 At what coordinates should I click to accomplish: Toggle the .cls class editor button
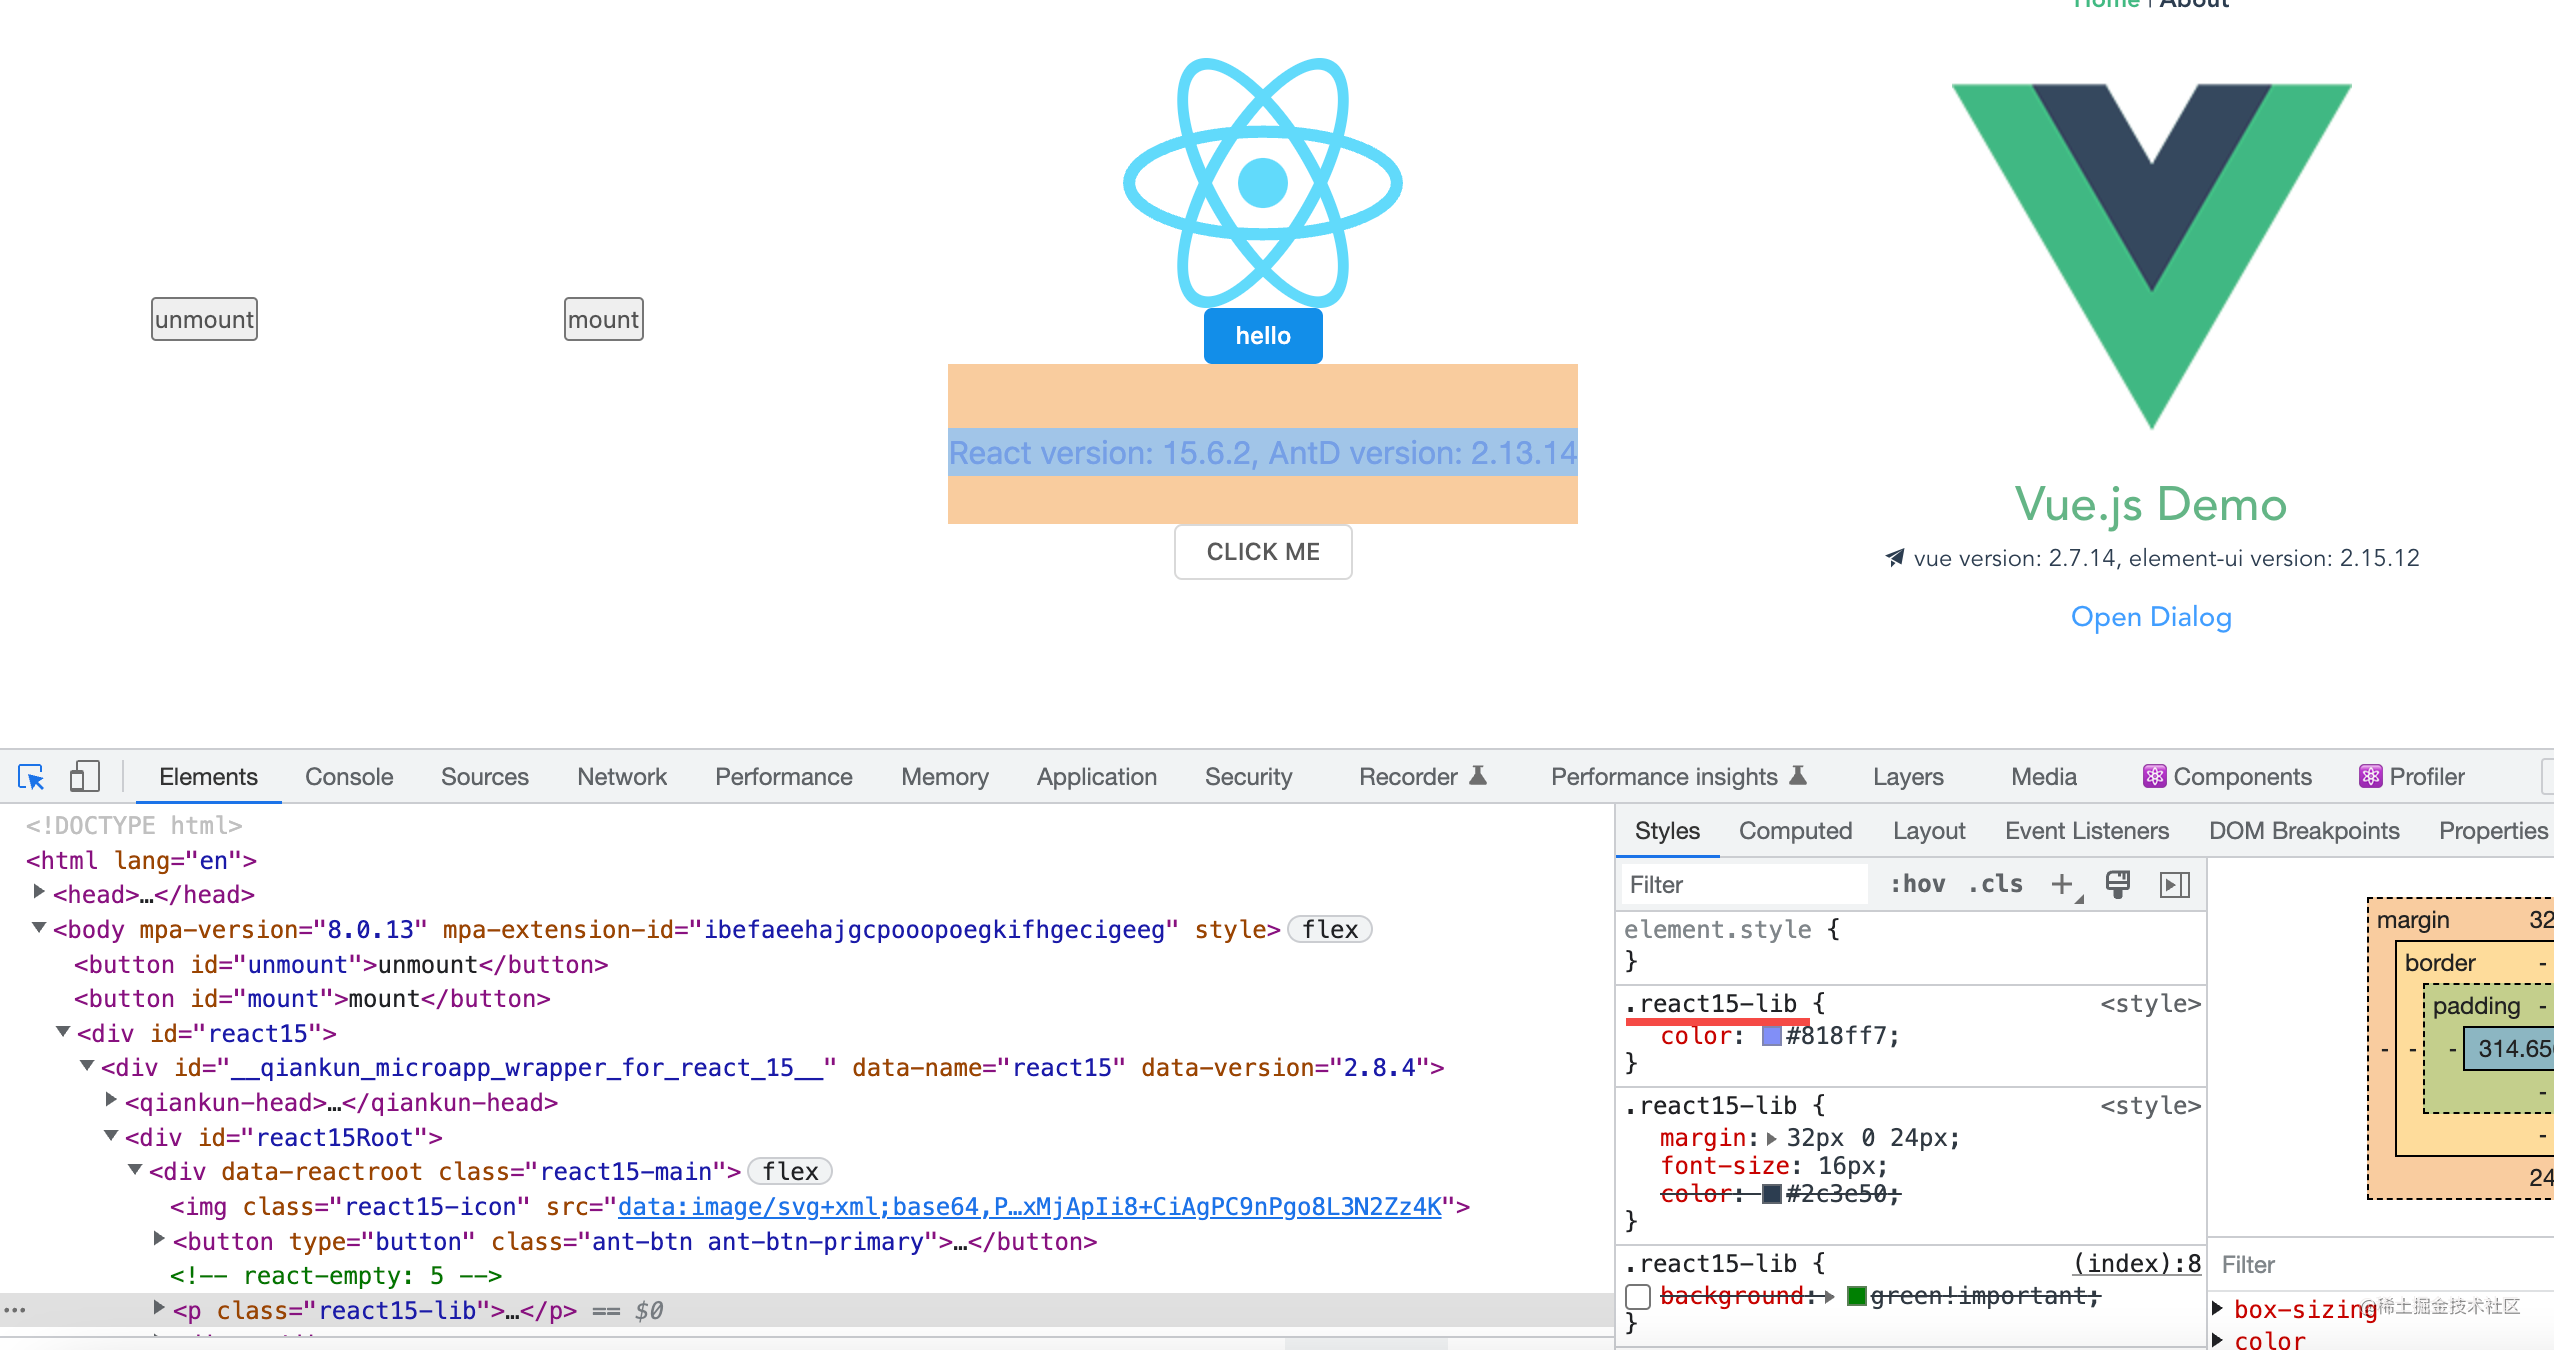coord(1995,884)
